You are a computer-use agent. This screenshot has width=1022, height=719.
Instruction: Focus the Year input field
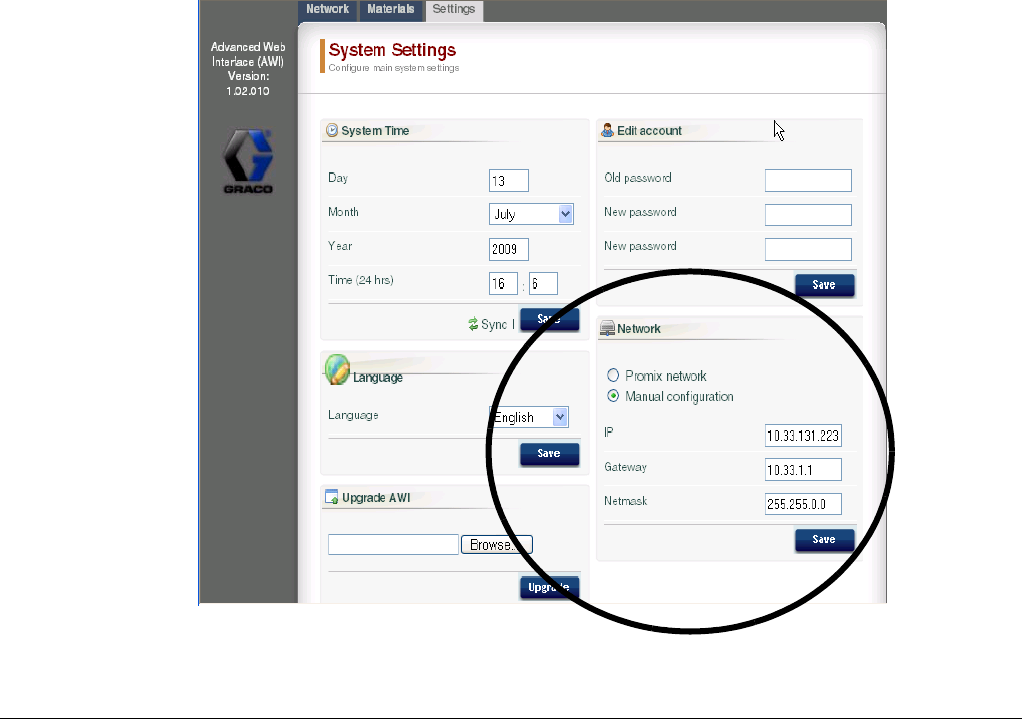coord(508,249)
